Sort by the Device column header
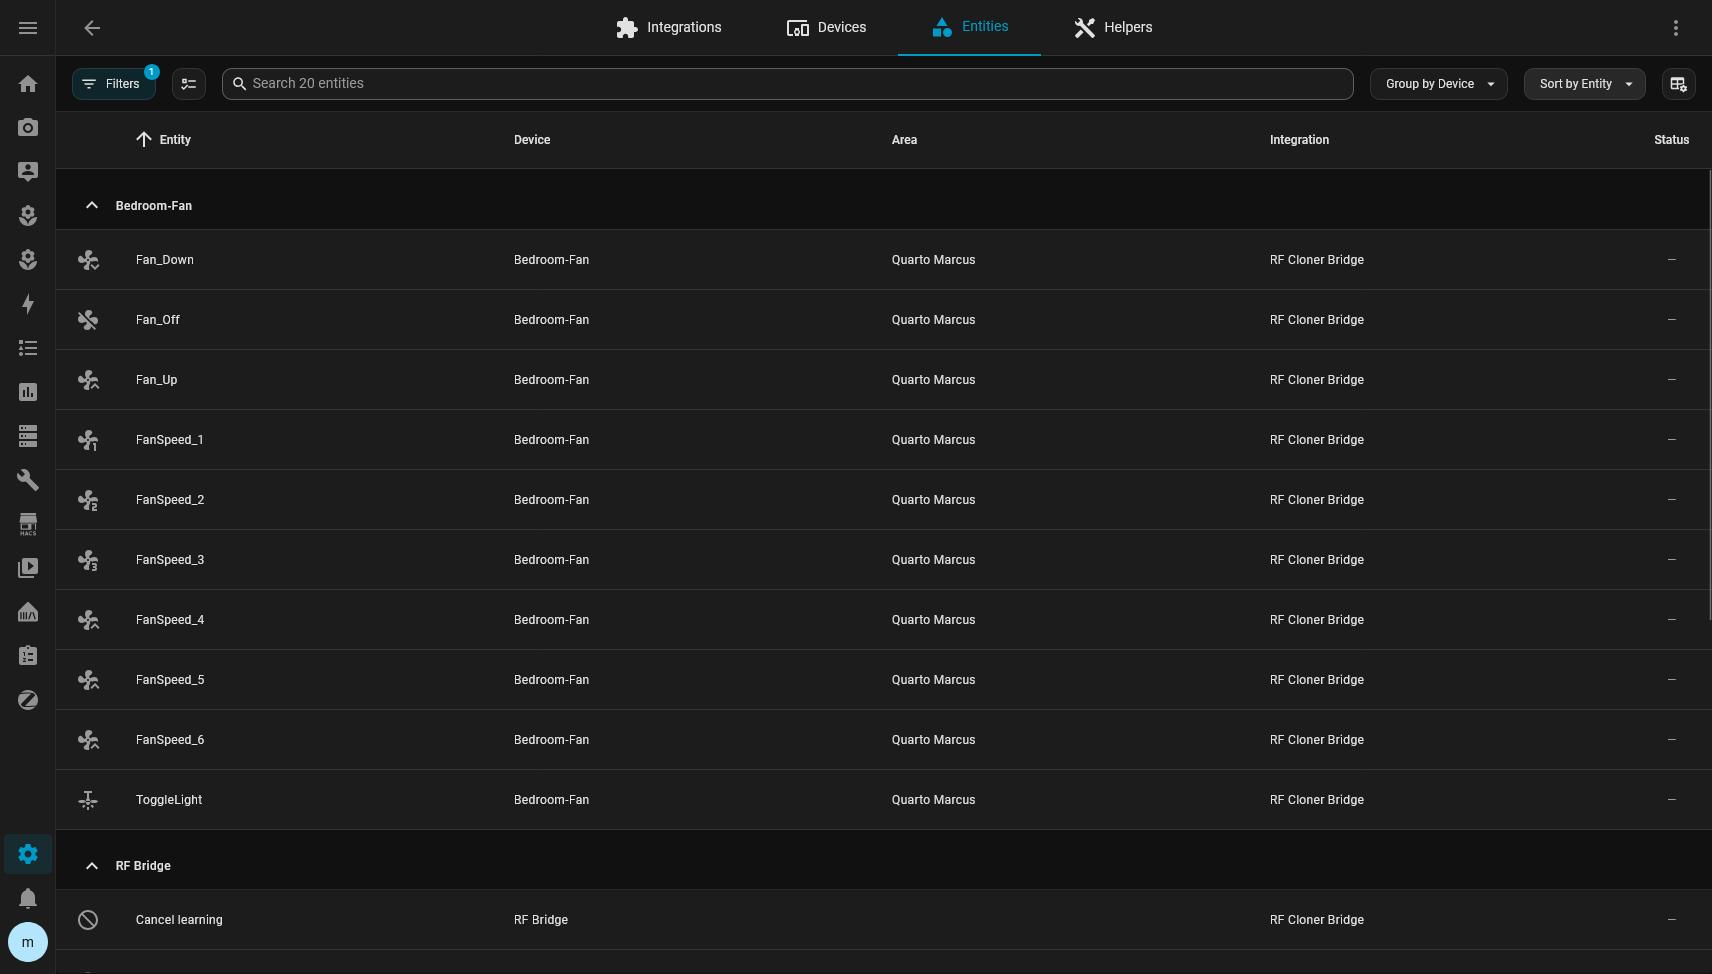The image size is (1712, 974). coord(532,140)
